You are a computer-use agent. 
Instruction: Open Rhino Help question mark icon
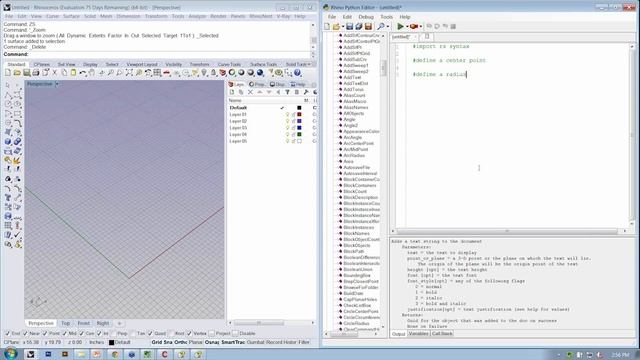click(298, 73)
